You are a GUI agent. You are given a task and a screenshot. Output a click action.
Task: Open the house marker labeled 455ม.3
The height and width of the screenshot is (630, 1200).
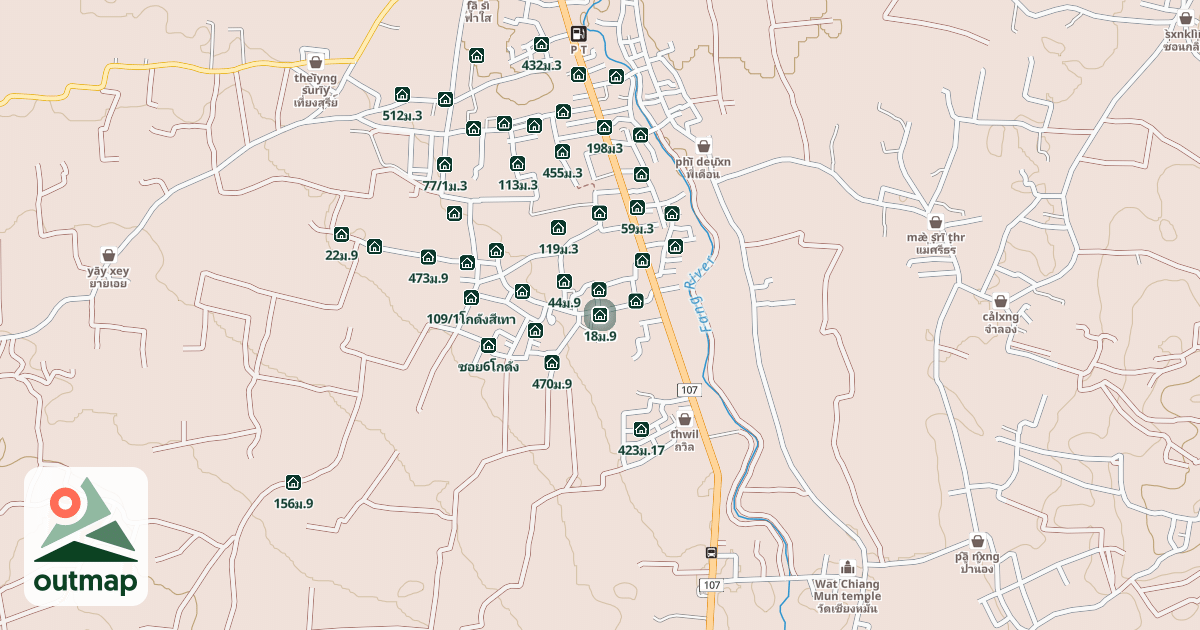tap(562, 152)
